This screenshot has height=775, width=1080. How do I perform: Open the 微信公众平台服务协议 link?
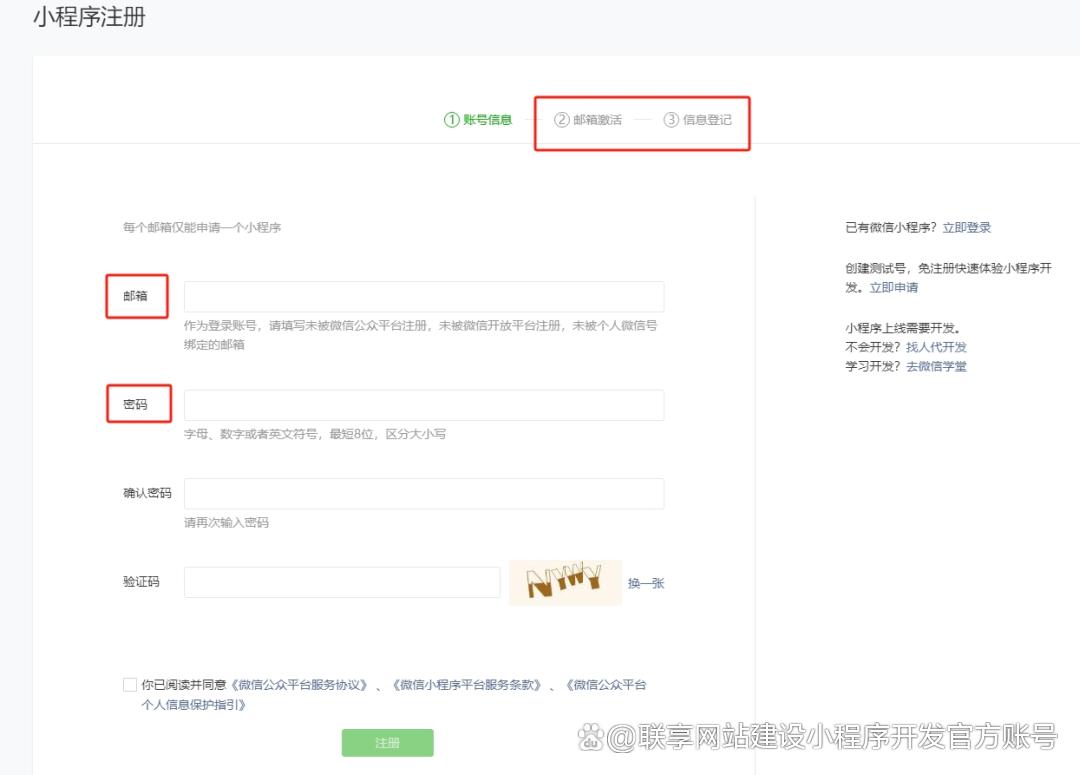299,686
